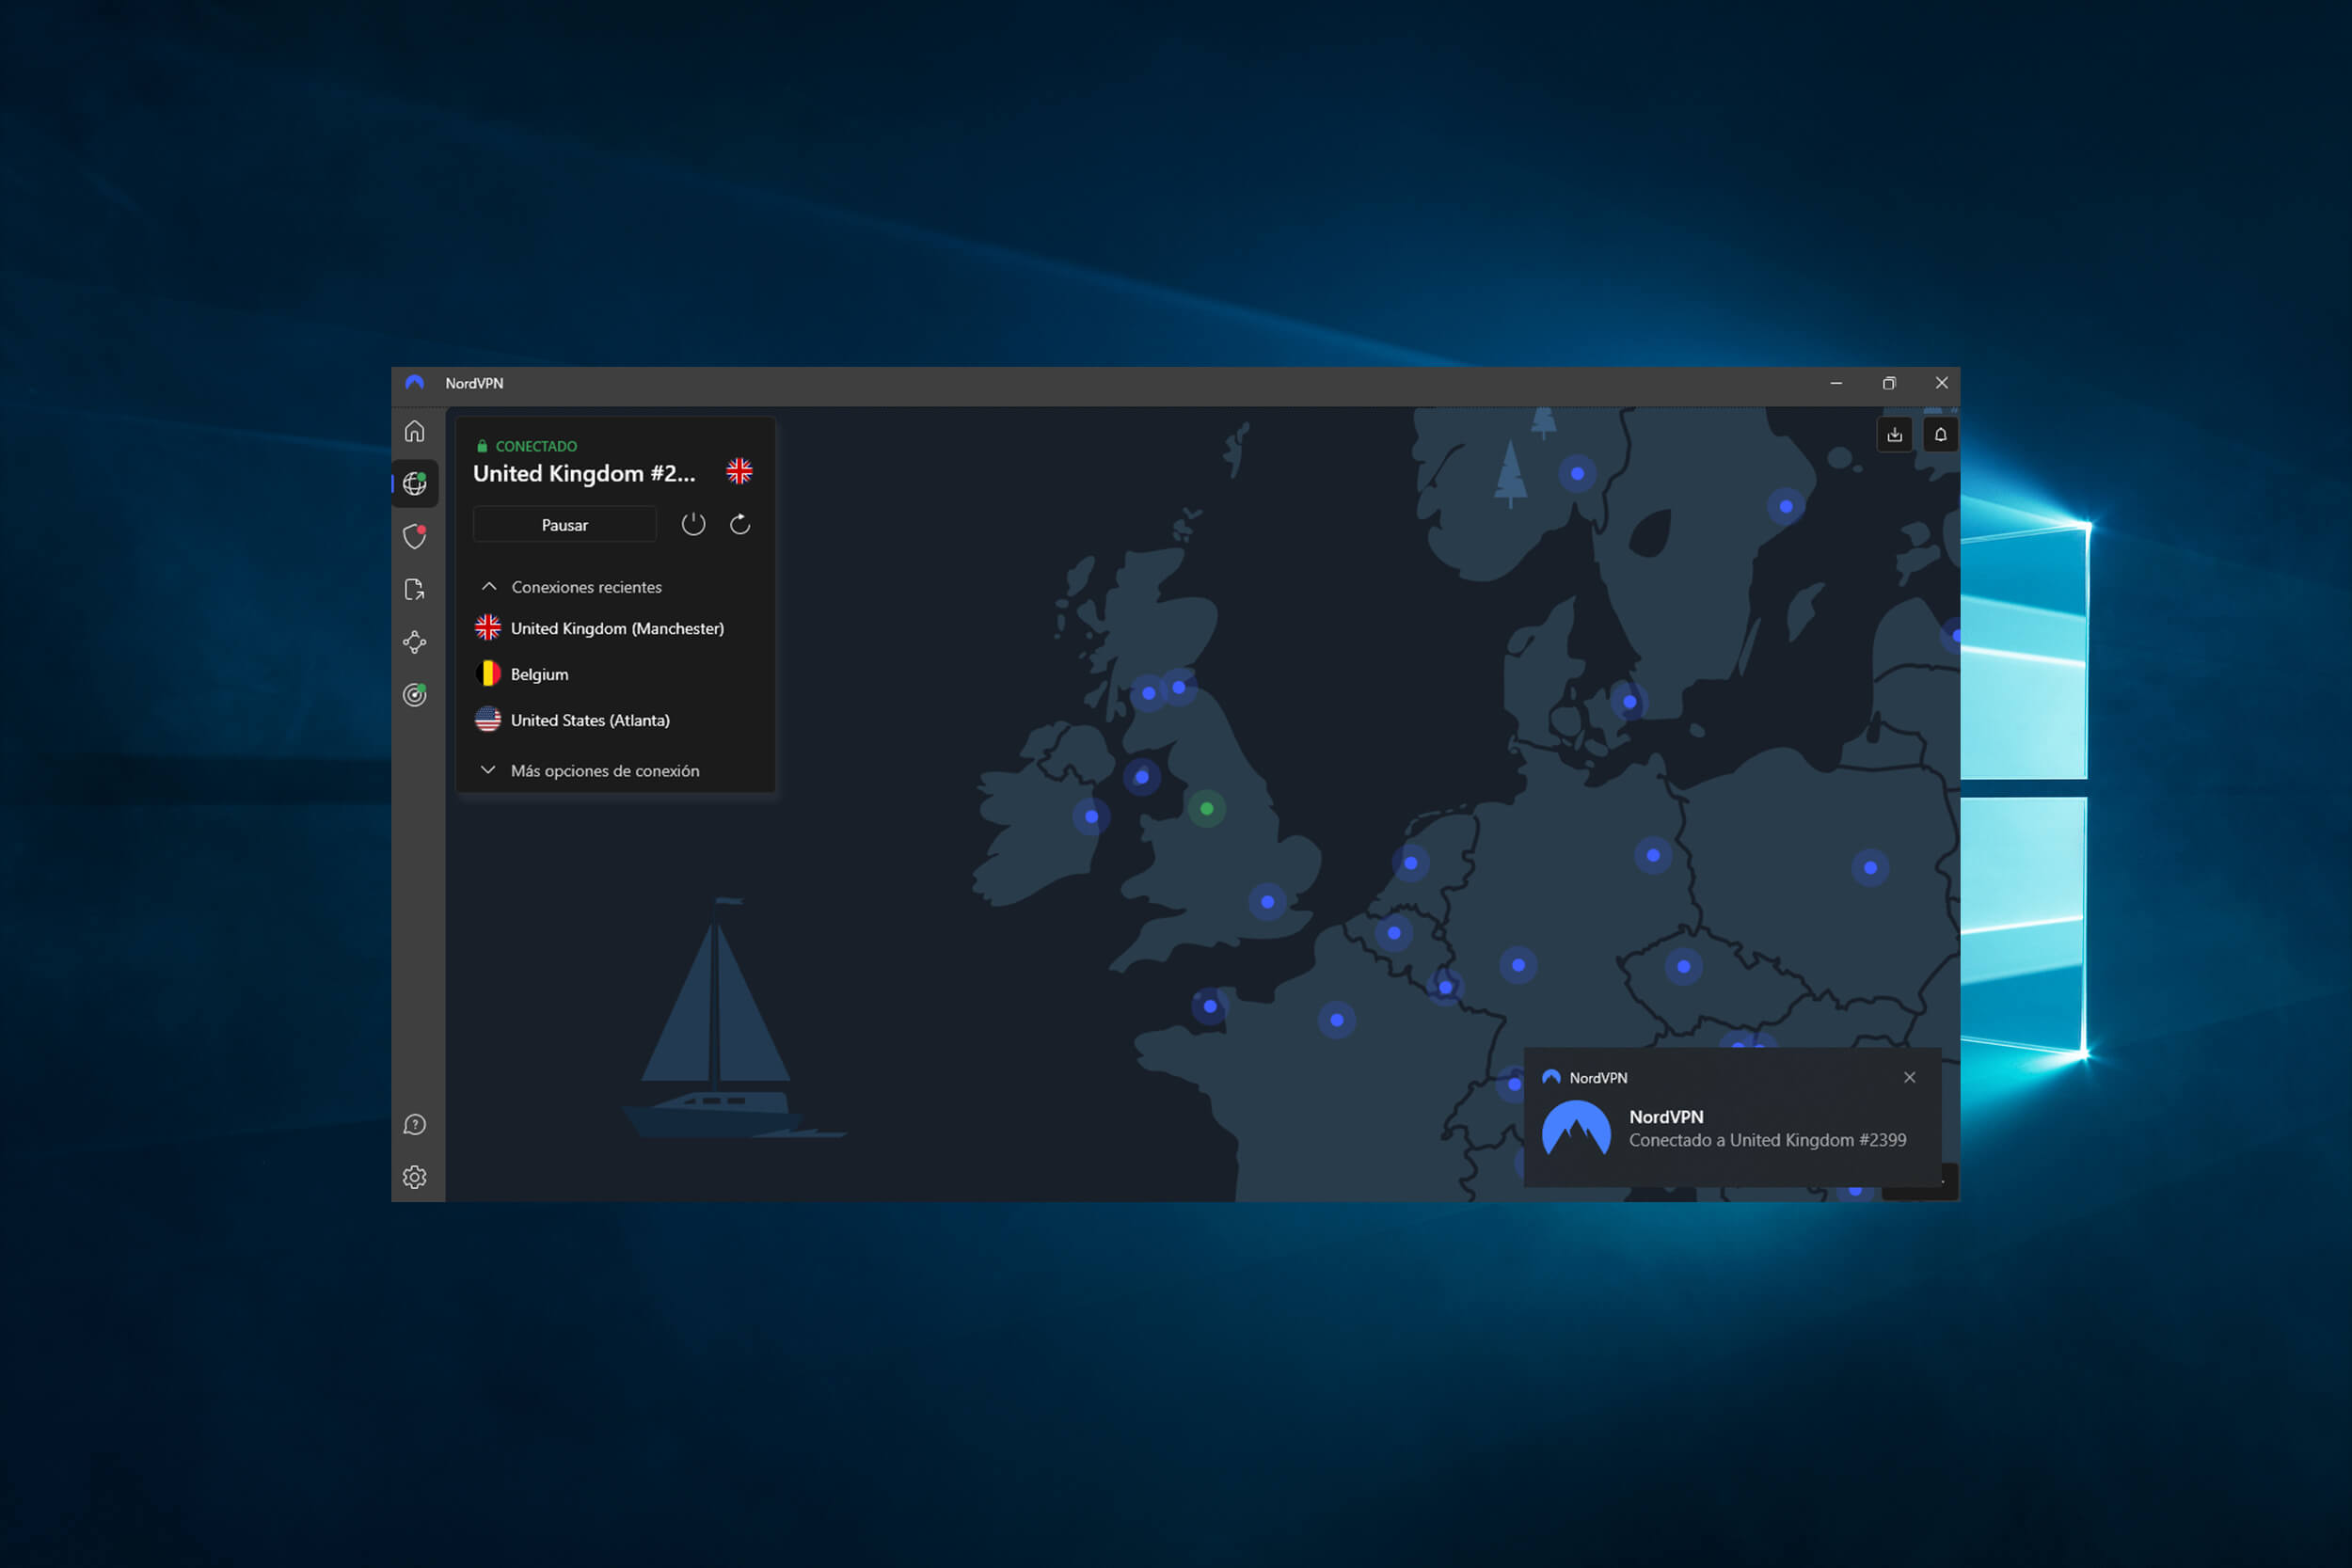This screenshot has width=2352, height=1568.
Task: Minimize the NordVPN window
Action: [x=1836, y=383]
